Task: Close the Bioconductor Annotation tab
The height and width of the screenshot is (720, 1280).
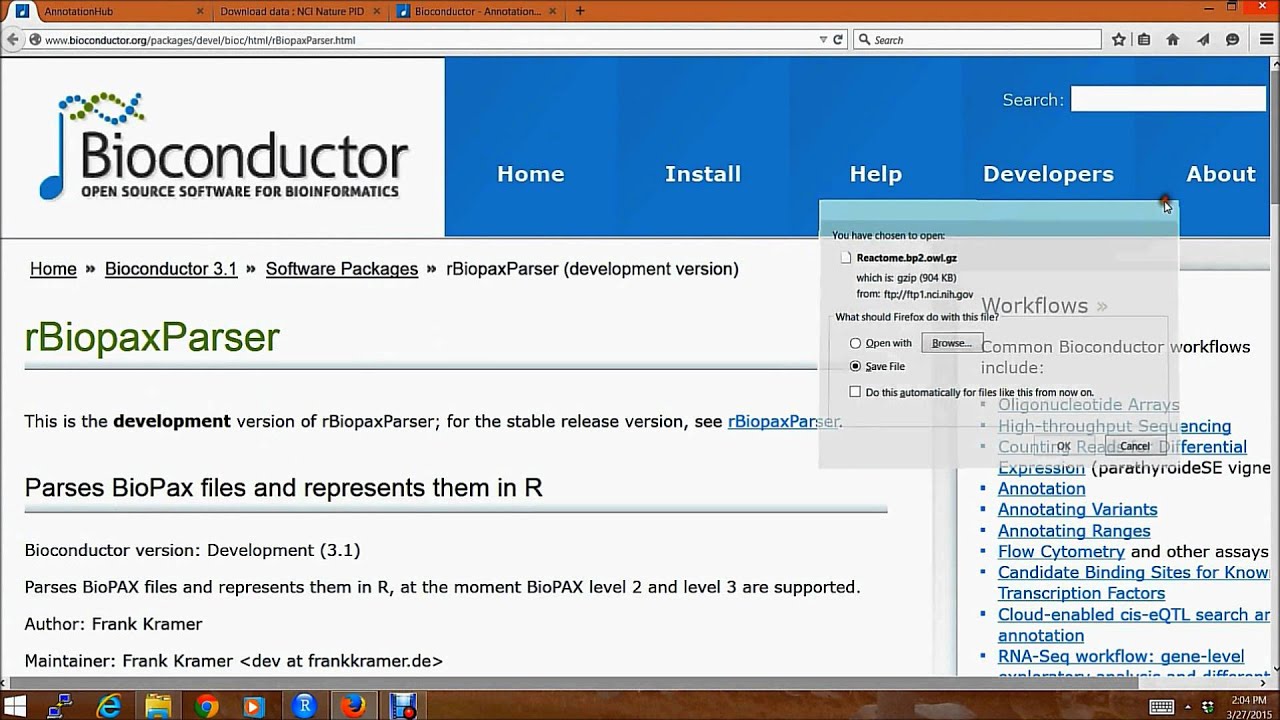Action: pyautogui.click(x=554, y=11)
